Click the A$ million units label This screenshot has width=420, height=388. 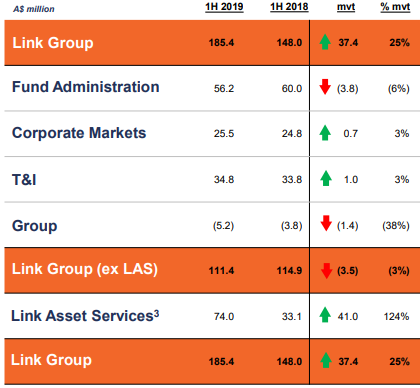(34, 9)
